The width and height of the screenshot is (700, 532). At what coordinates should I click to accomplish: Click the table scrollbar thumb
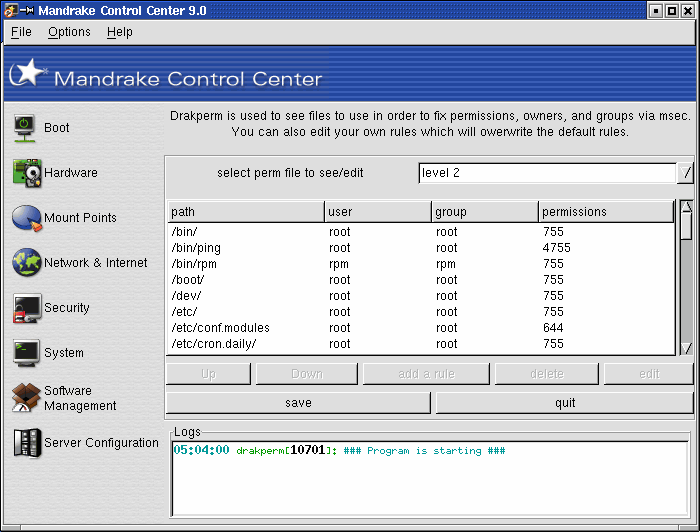(687, 226)
